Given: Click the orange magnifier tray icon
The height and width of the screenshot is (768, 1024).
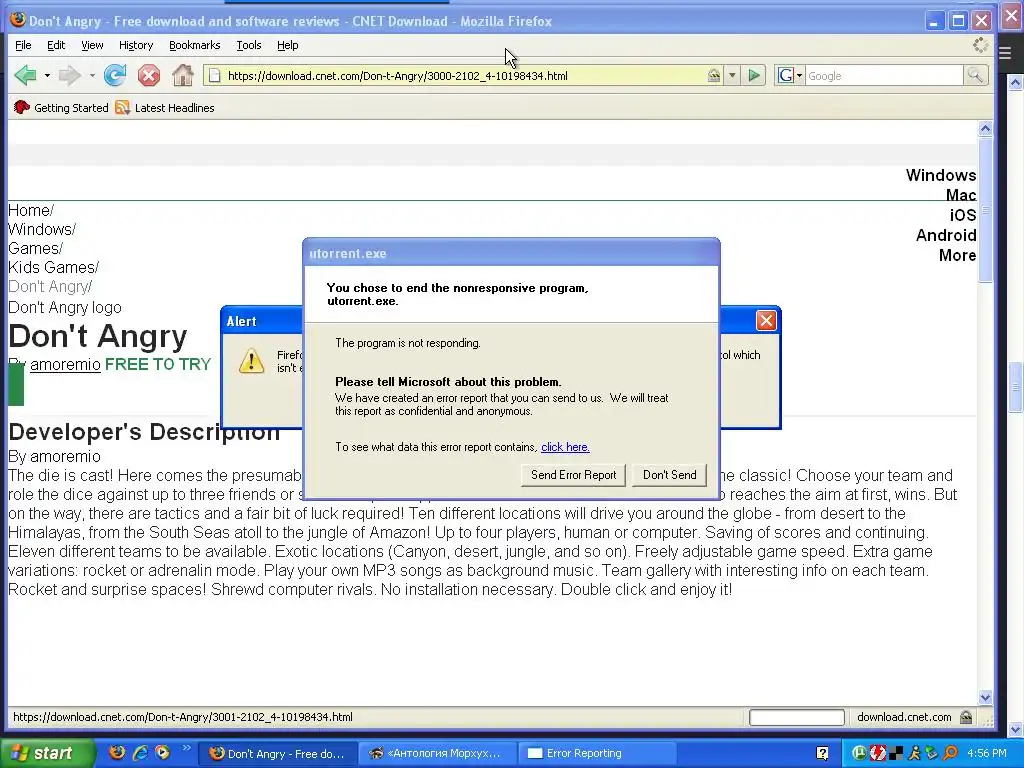Looking at the screenshot, I should pyautogui.click(x=951, y=754).
